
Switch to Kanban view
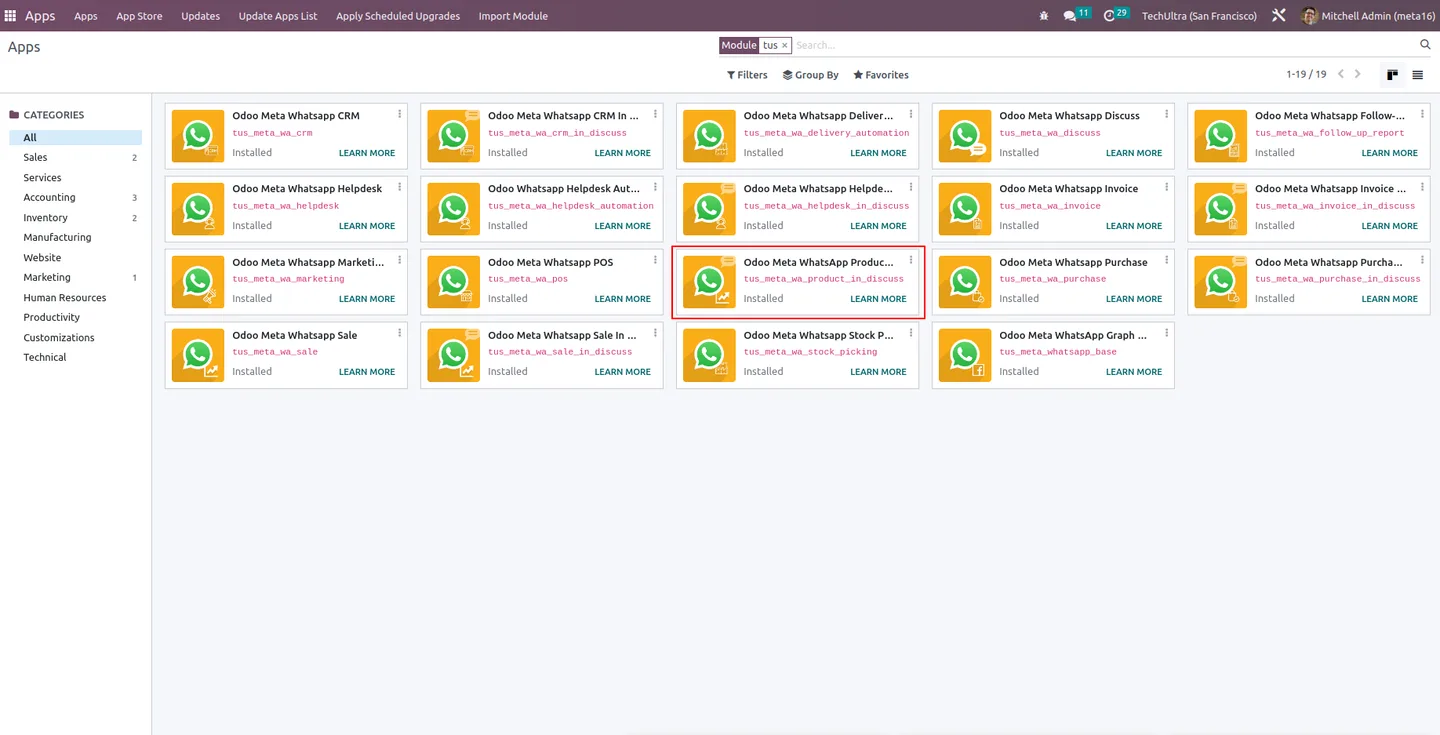pos(1392,75)
